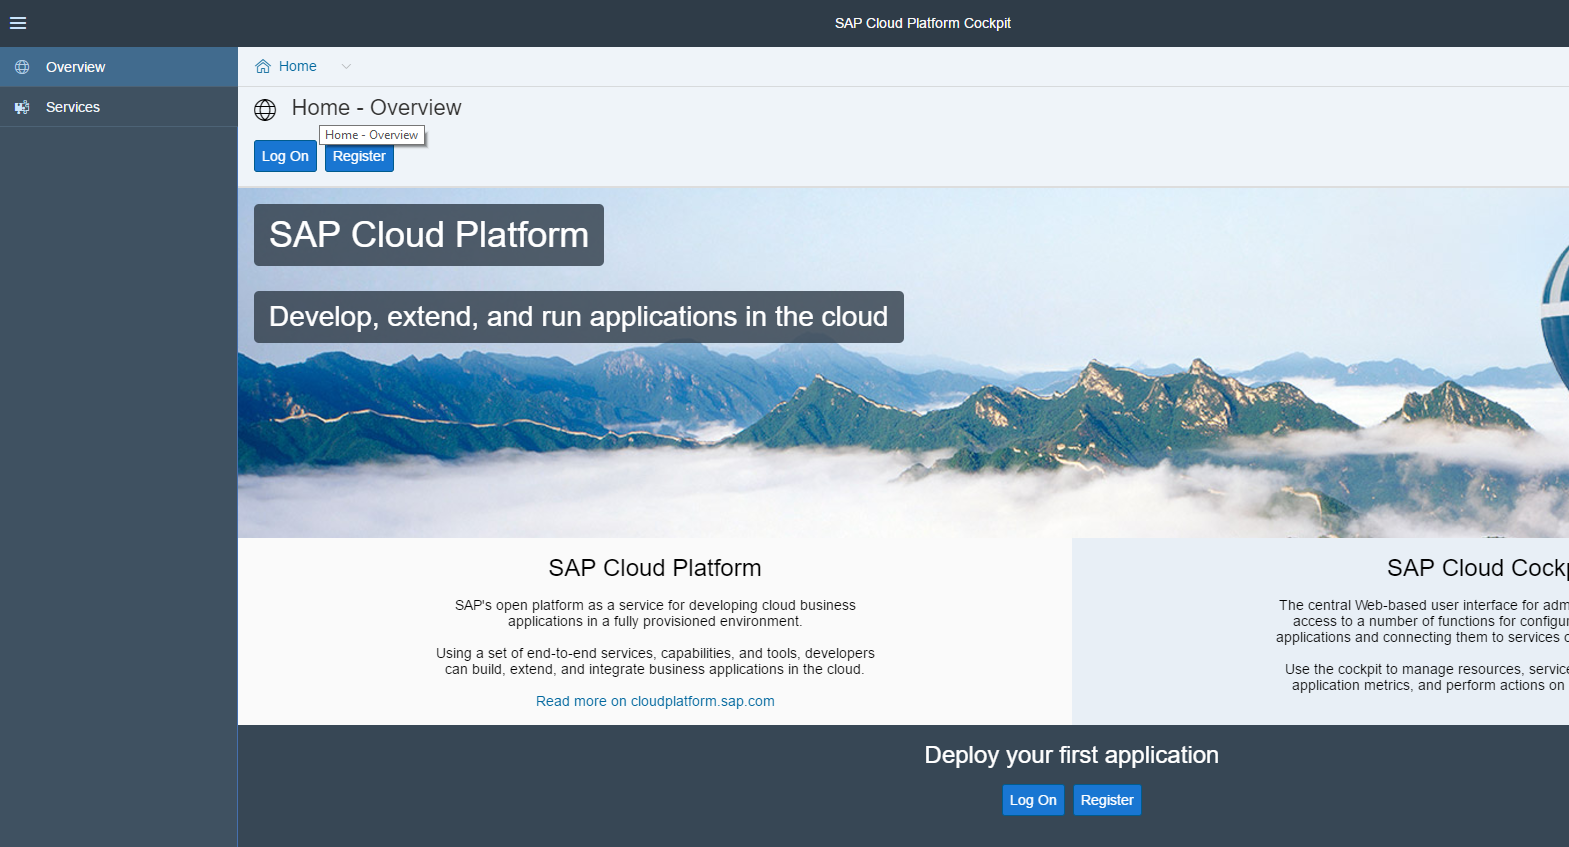Click the Home - Overview page title
1569x847 pixels.
pyautogui.click(x=377, y=108)
